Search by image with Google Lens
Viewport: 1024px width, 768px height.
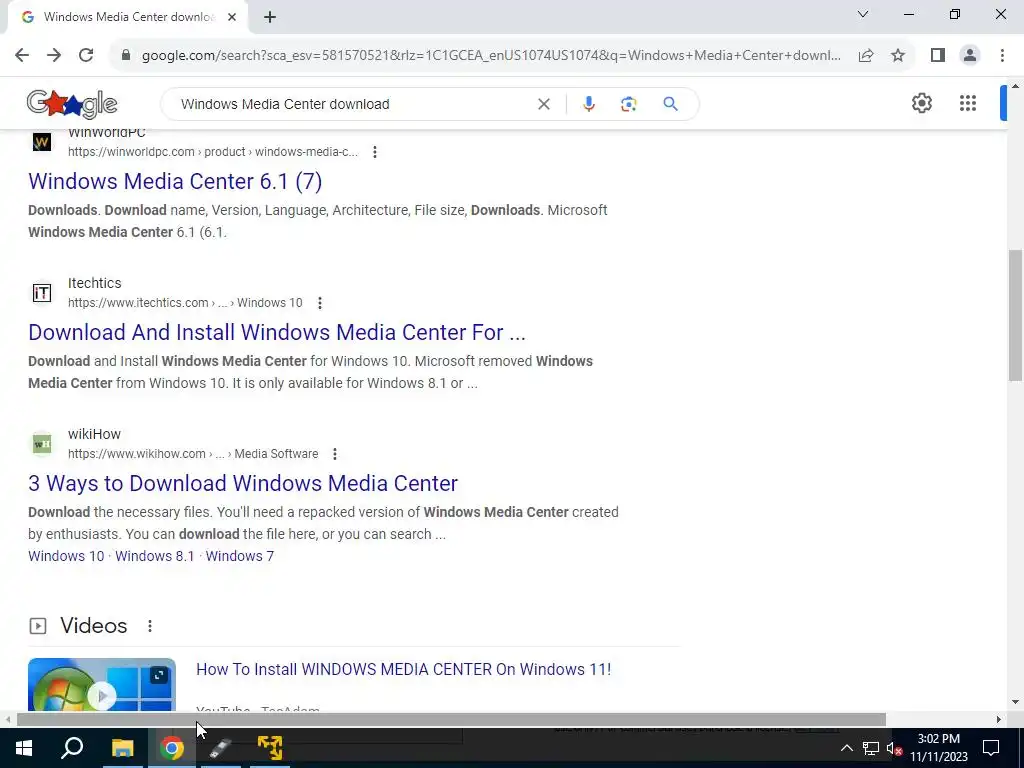[x=628, y=104]
